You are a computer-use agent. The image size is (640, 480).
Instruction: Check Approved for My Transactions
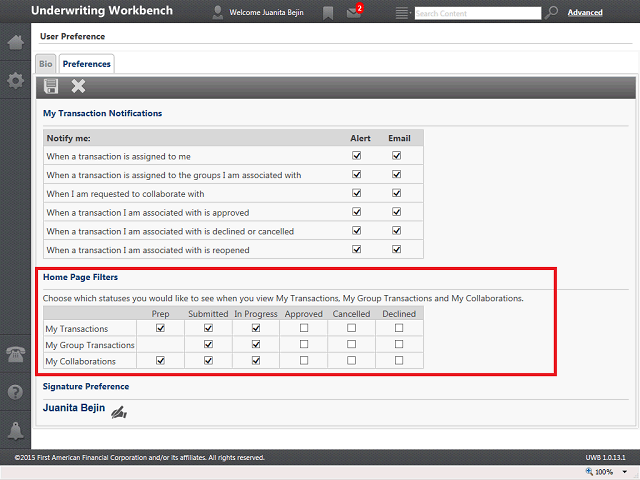click(x=304, y=328)
